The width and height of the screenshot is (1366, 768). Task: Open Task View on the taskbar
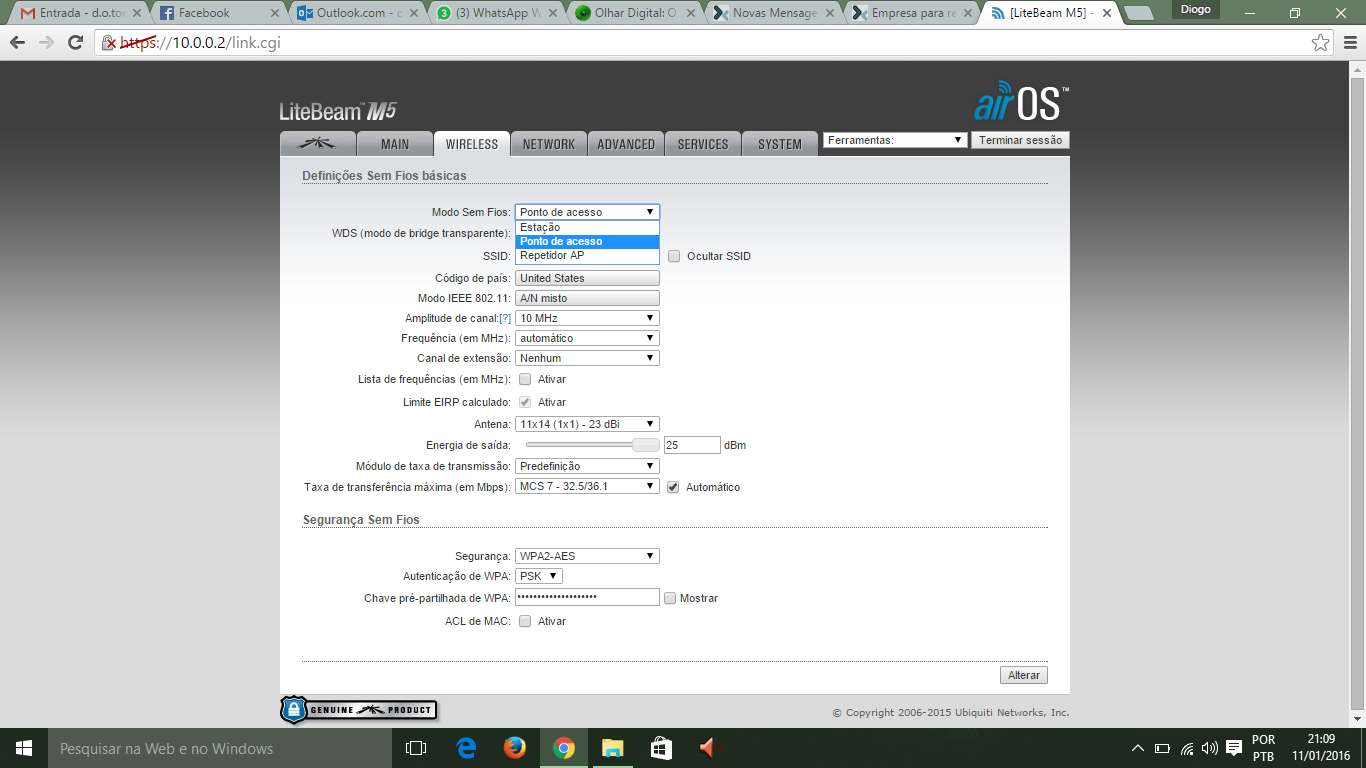[416, 748]
